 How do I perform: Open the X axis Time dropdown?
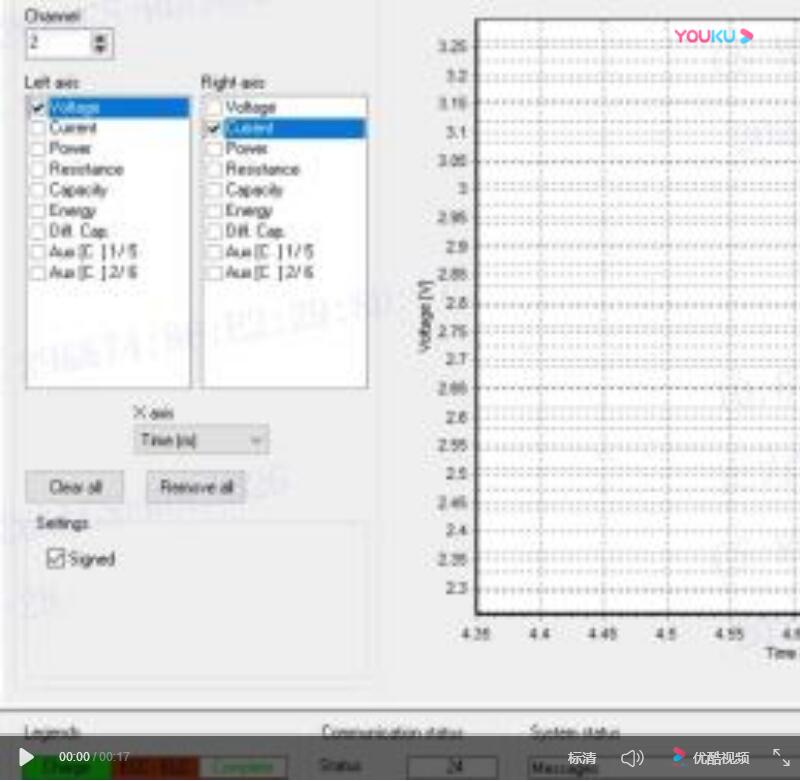(201, 440)
